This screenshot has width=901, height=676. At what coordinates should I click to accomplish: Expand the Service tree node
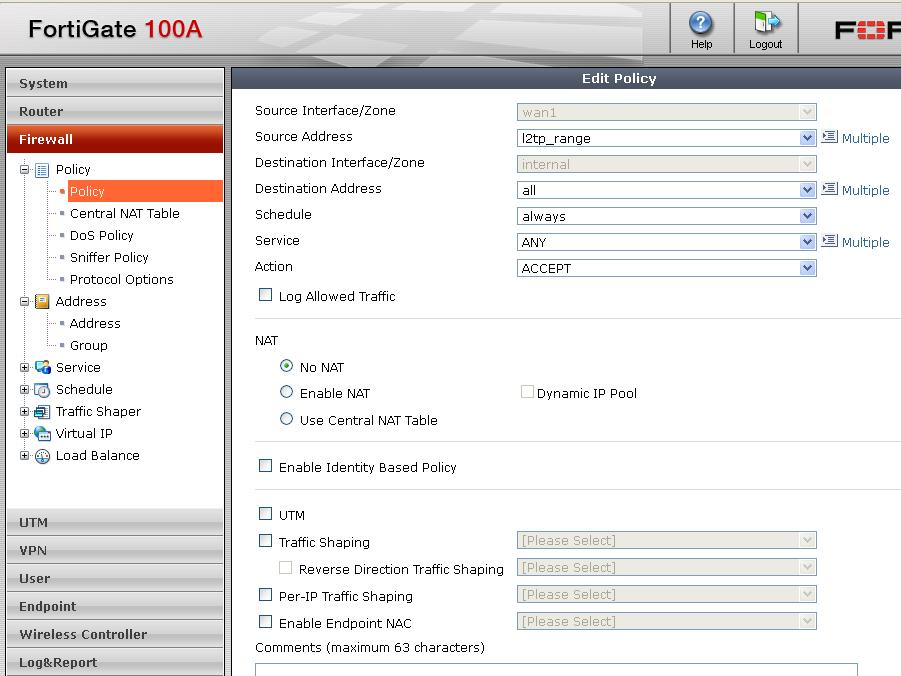point(25,367)
